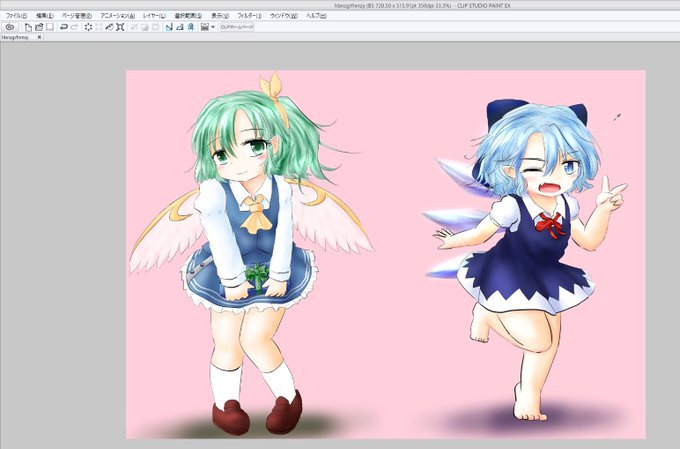The image size is (680, 449).
Task: Open the ウィンドウ (Window) menu
Action: (284, 16)
